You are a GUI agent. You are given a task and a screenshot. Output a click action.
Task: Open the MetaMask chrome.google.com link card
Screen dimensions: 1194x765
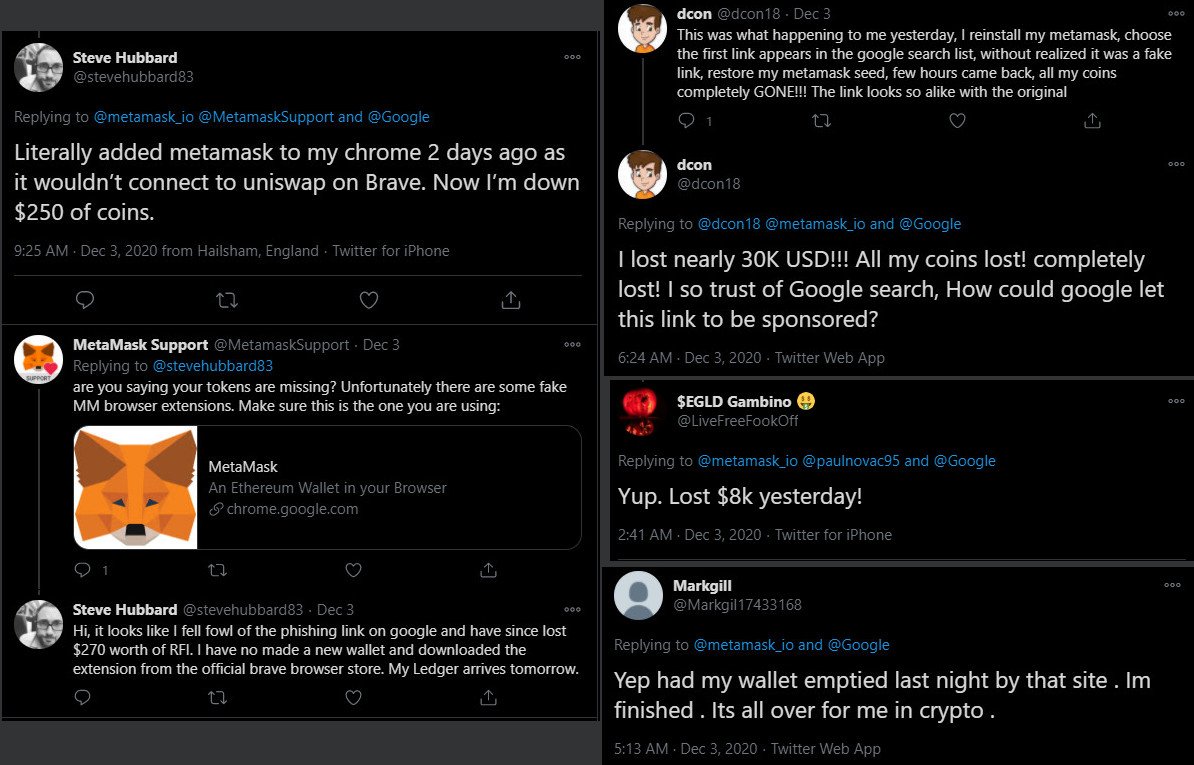pyautogui.click(x=327, y=487)
